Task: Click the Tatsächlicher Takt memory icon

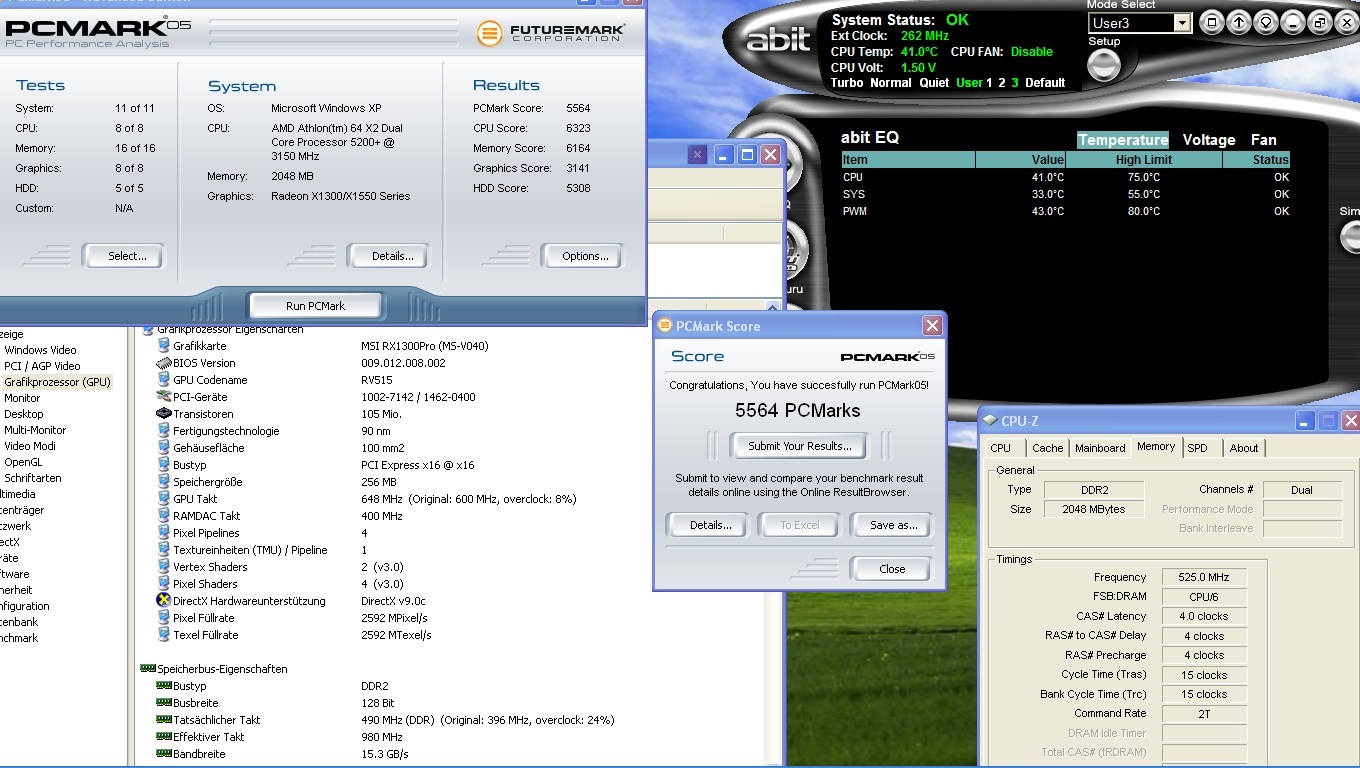Action: [x=164, y=720]
